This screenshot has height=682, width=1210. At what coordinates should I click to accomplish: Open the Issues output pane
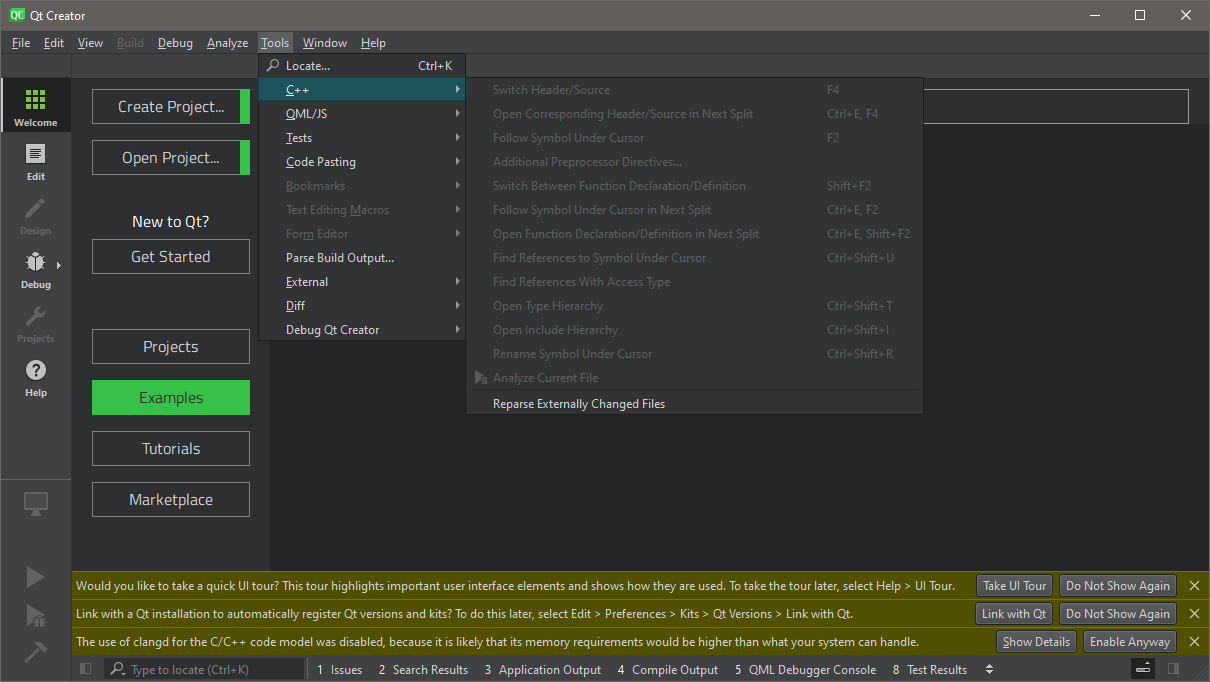point(340,670)
